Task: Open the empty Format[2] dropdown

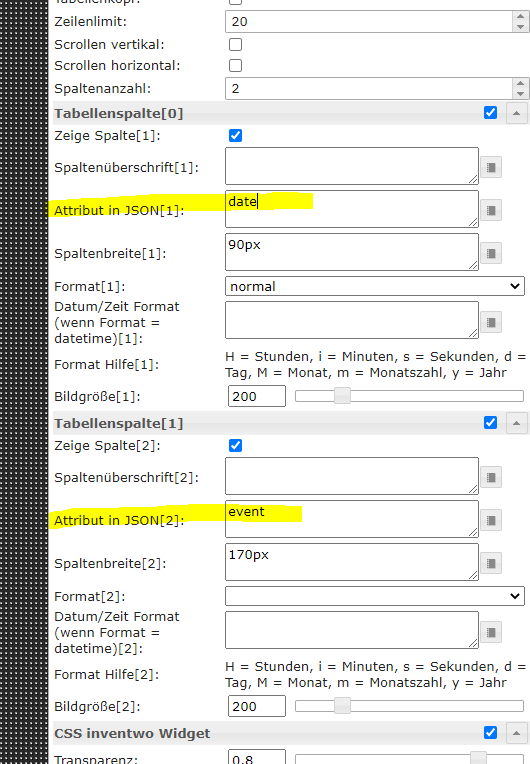Action: [375, 596]
